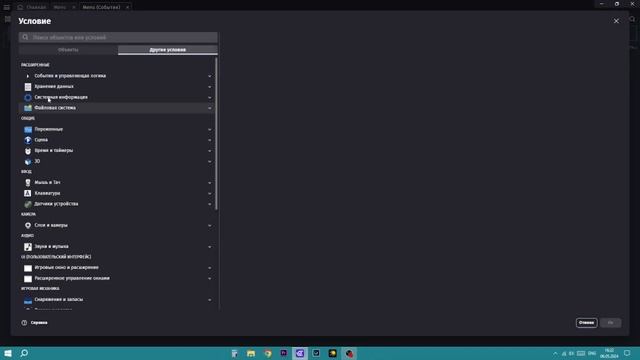Open Windows taskbar search
Image resolution: width=640 pixels, height=360 pixels.
coord(24,353)
